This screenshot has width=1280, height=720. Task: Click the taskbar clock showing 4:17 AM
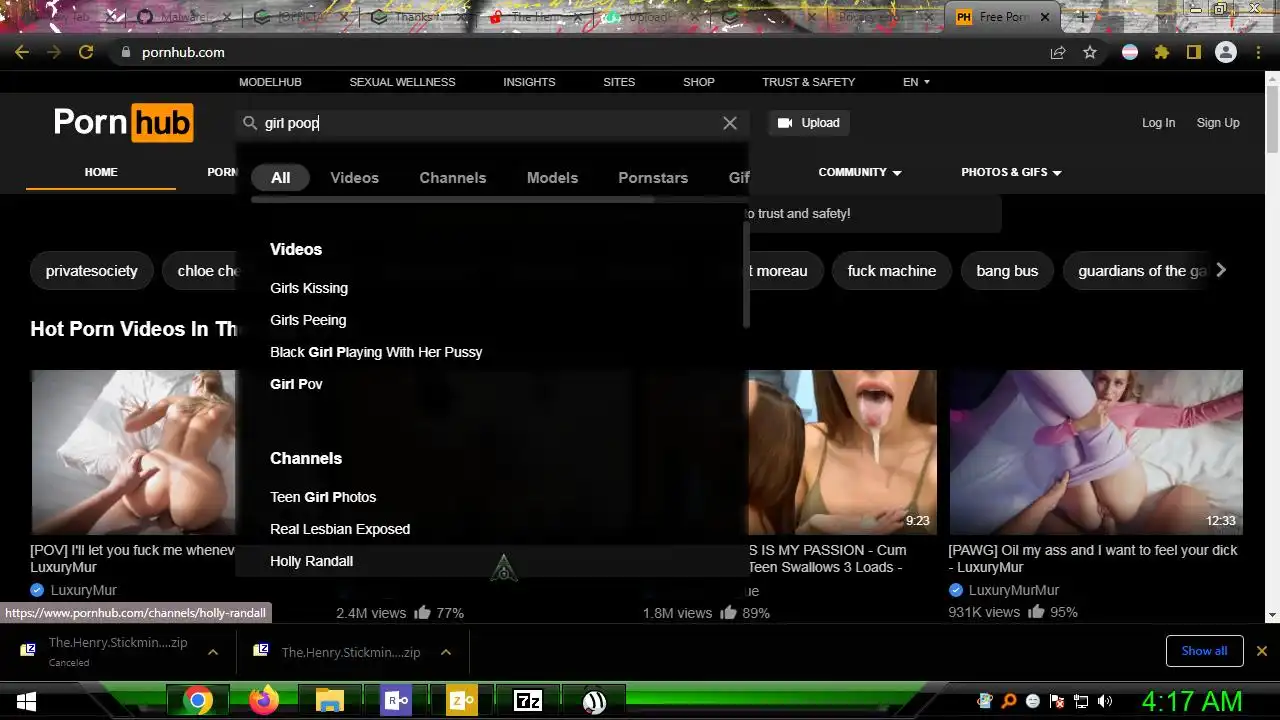(x=1192, y=701)
